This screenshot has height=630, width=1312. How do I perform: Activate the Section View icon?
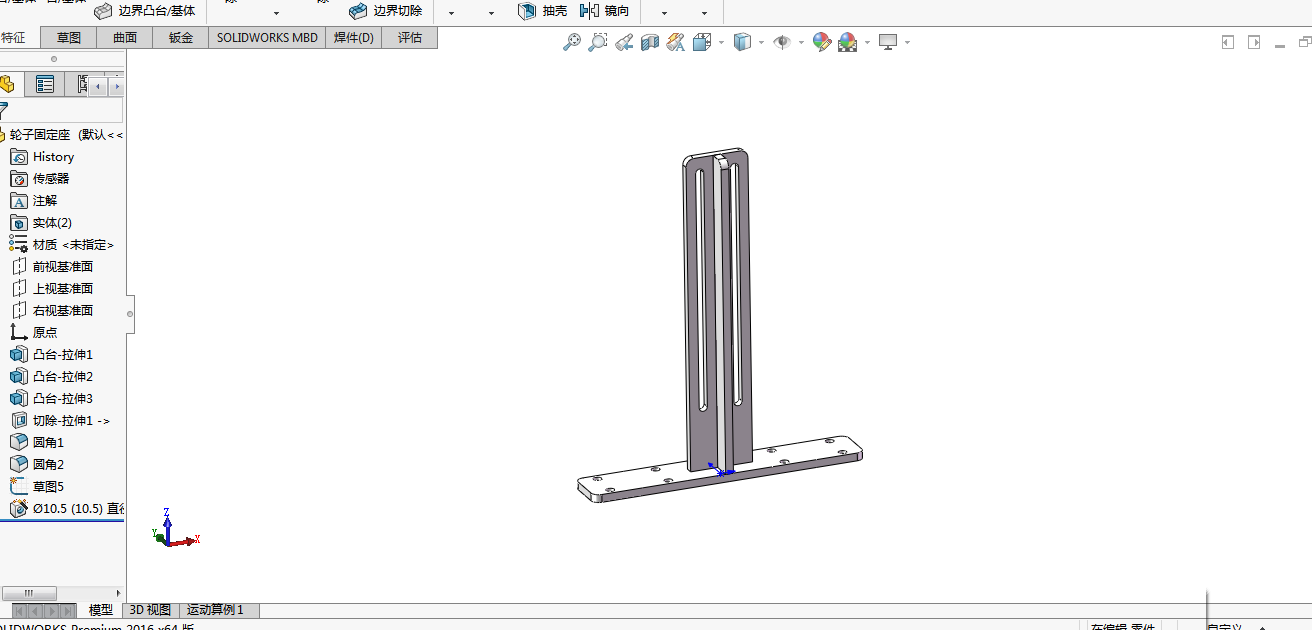click(650, 42)
